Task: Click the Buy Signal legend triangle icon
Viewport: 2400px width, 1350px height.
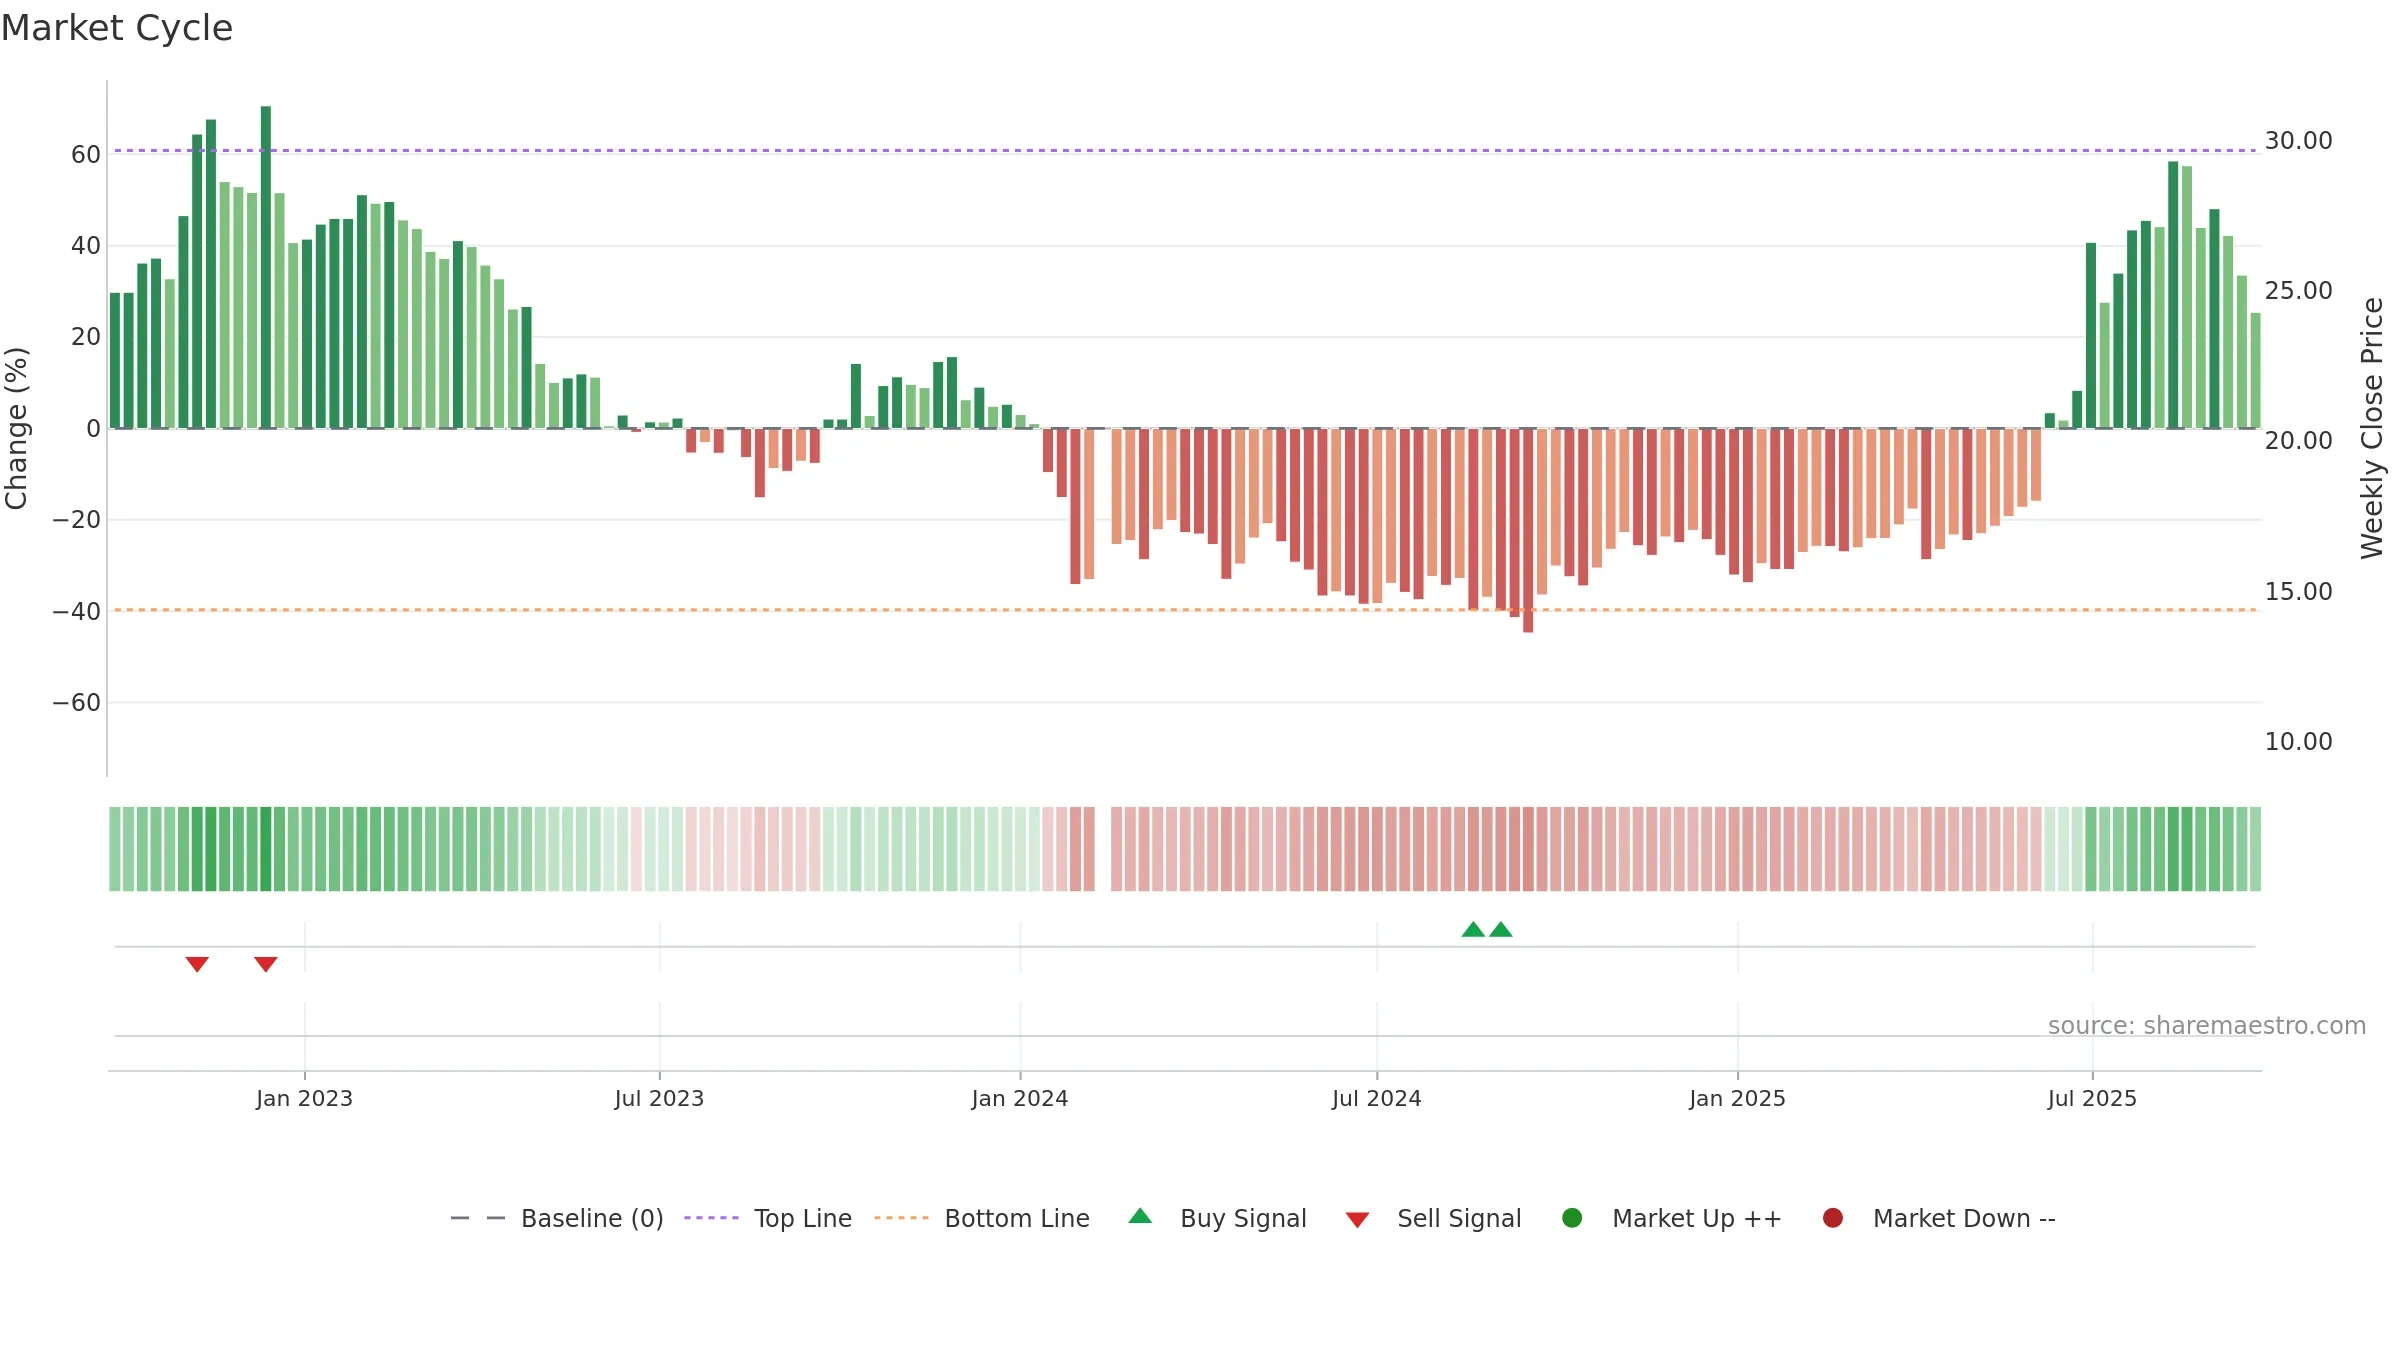Action: point(1140,1216)
